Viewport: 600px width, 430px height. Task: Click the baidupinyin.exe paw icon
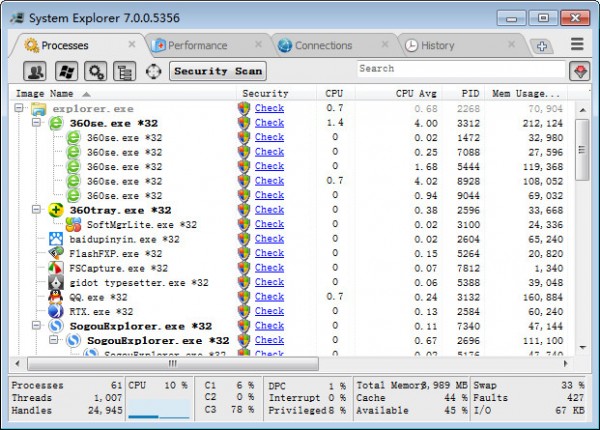tap(56, 239)
